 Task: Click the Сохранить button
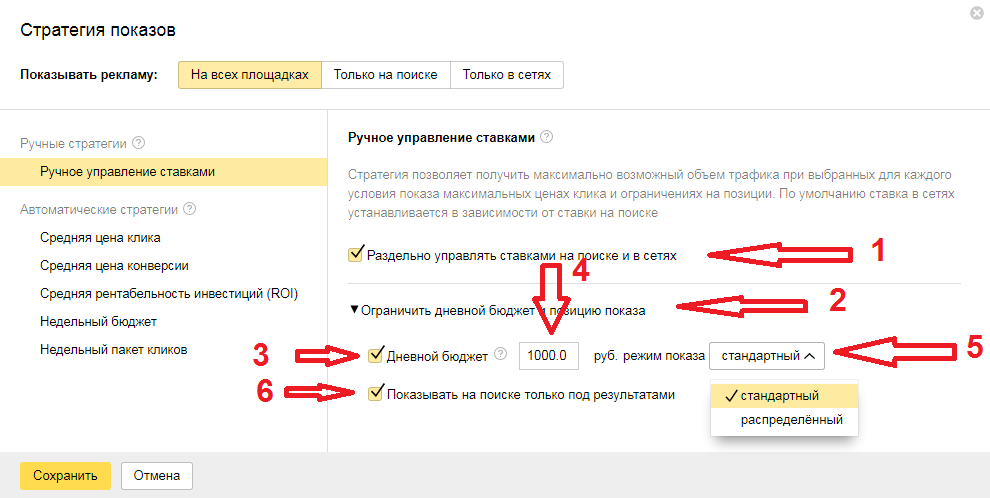(x=65, y=476)
